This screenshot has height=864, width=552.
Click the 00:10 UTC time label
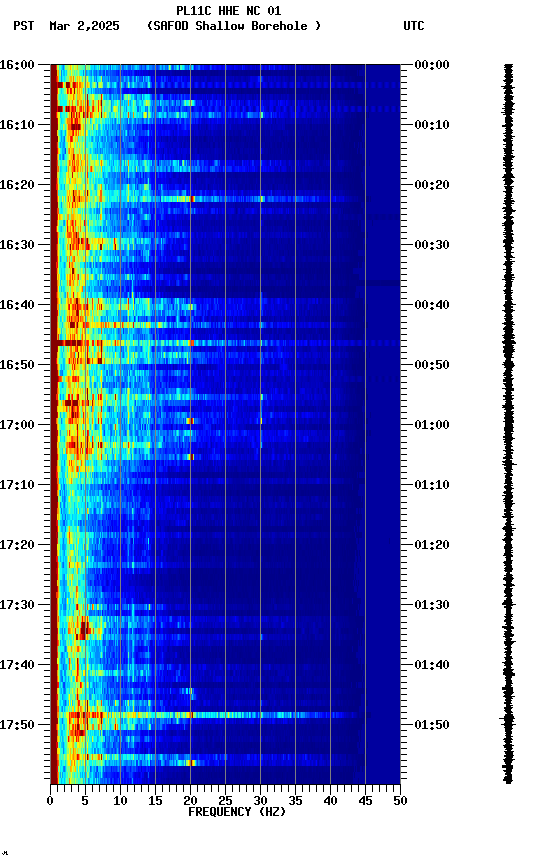(432, 125)
